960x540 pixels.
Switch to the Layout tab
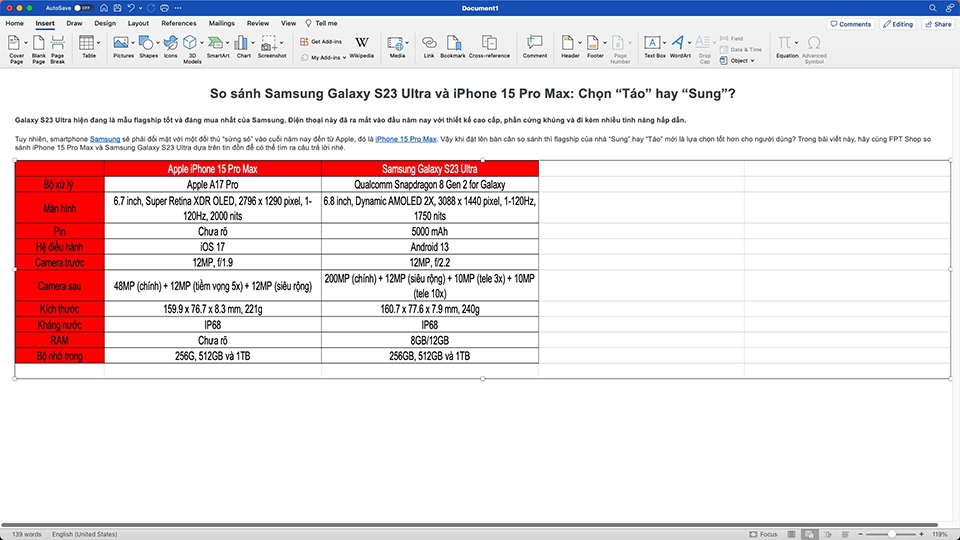click(x=138, y=23)
